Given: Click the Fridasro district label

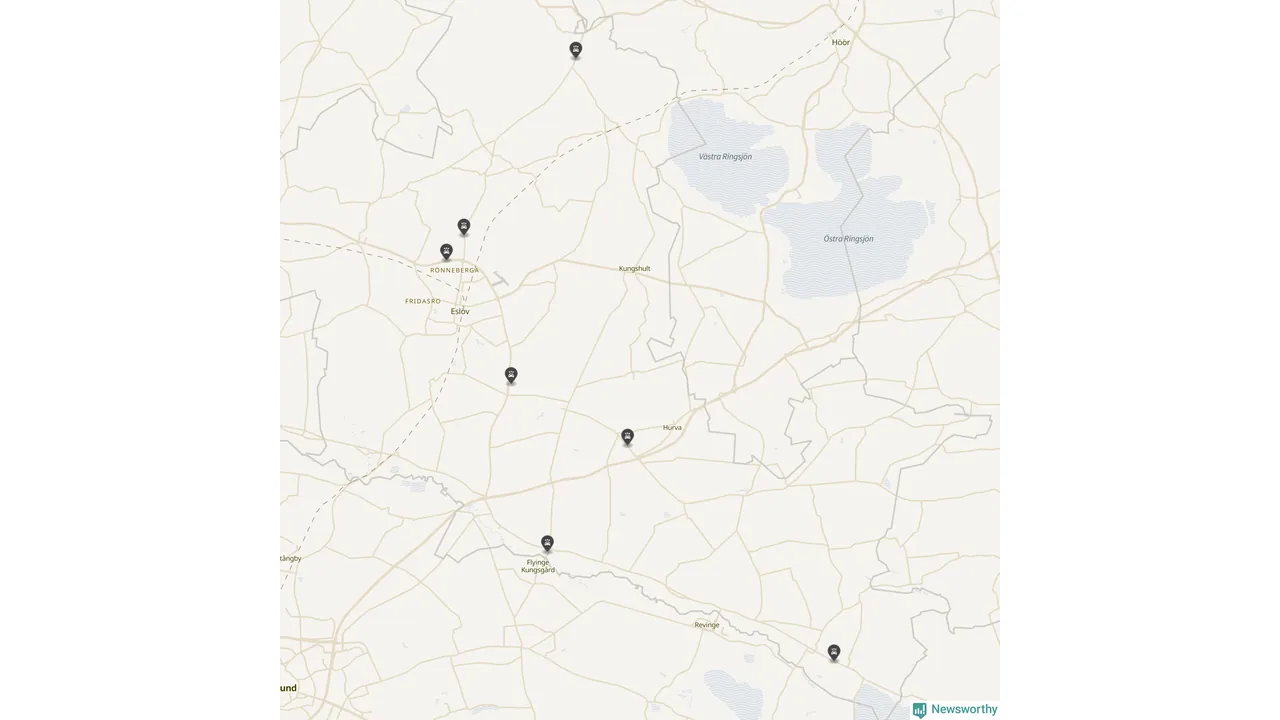Looking at the screenshot, I should coord(423,300).
